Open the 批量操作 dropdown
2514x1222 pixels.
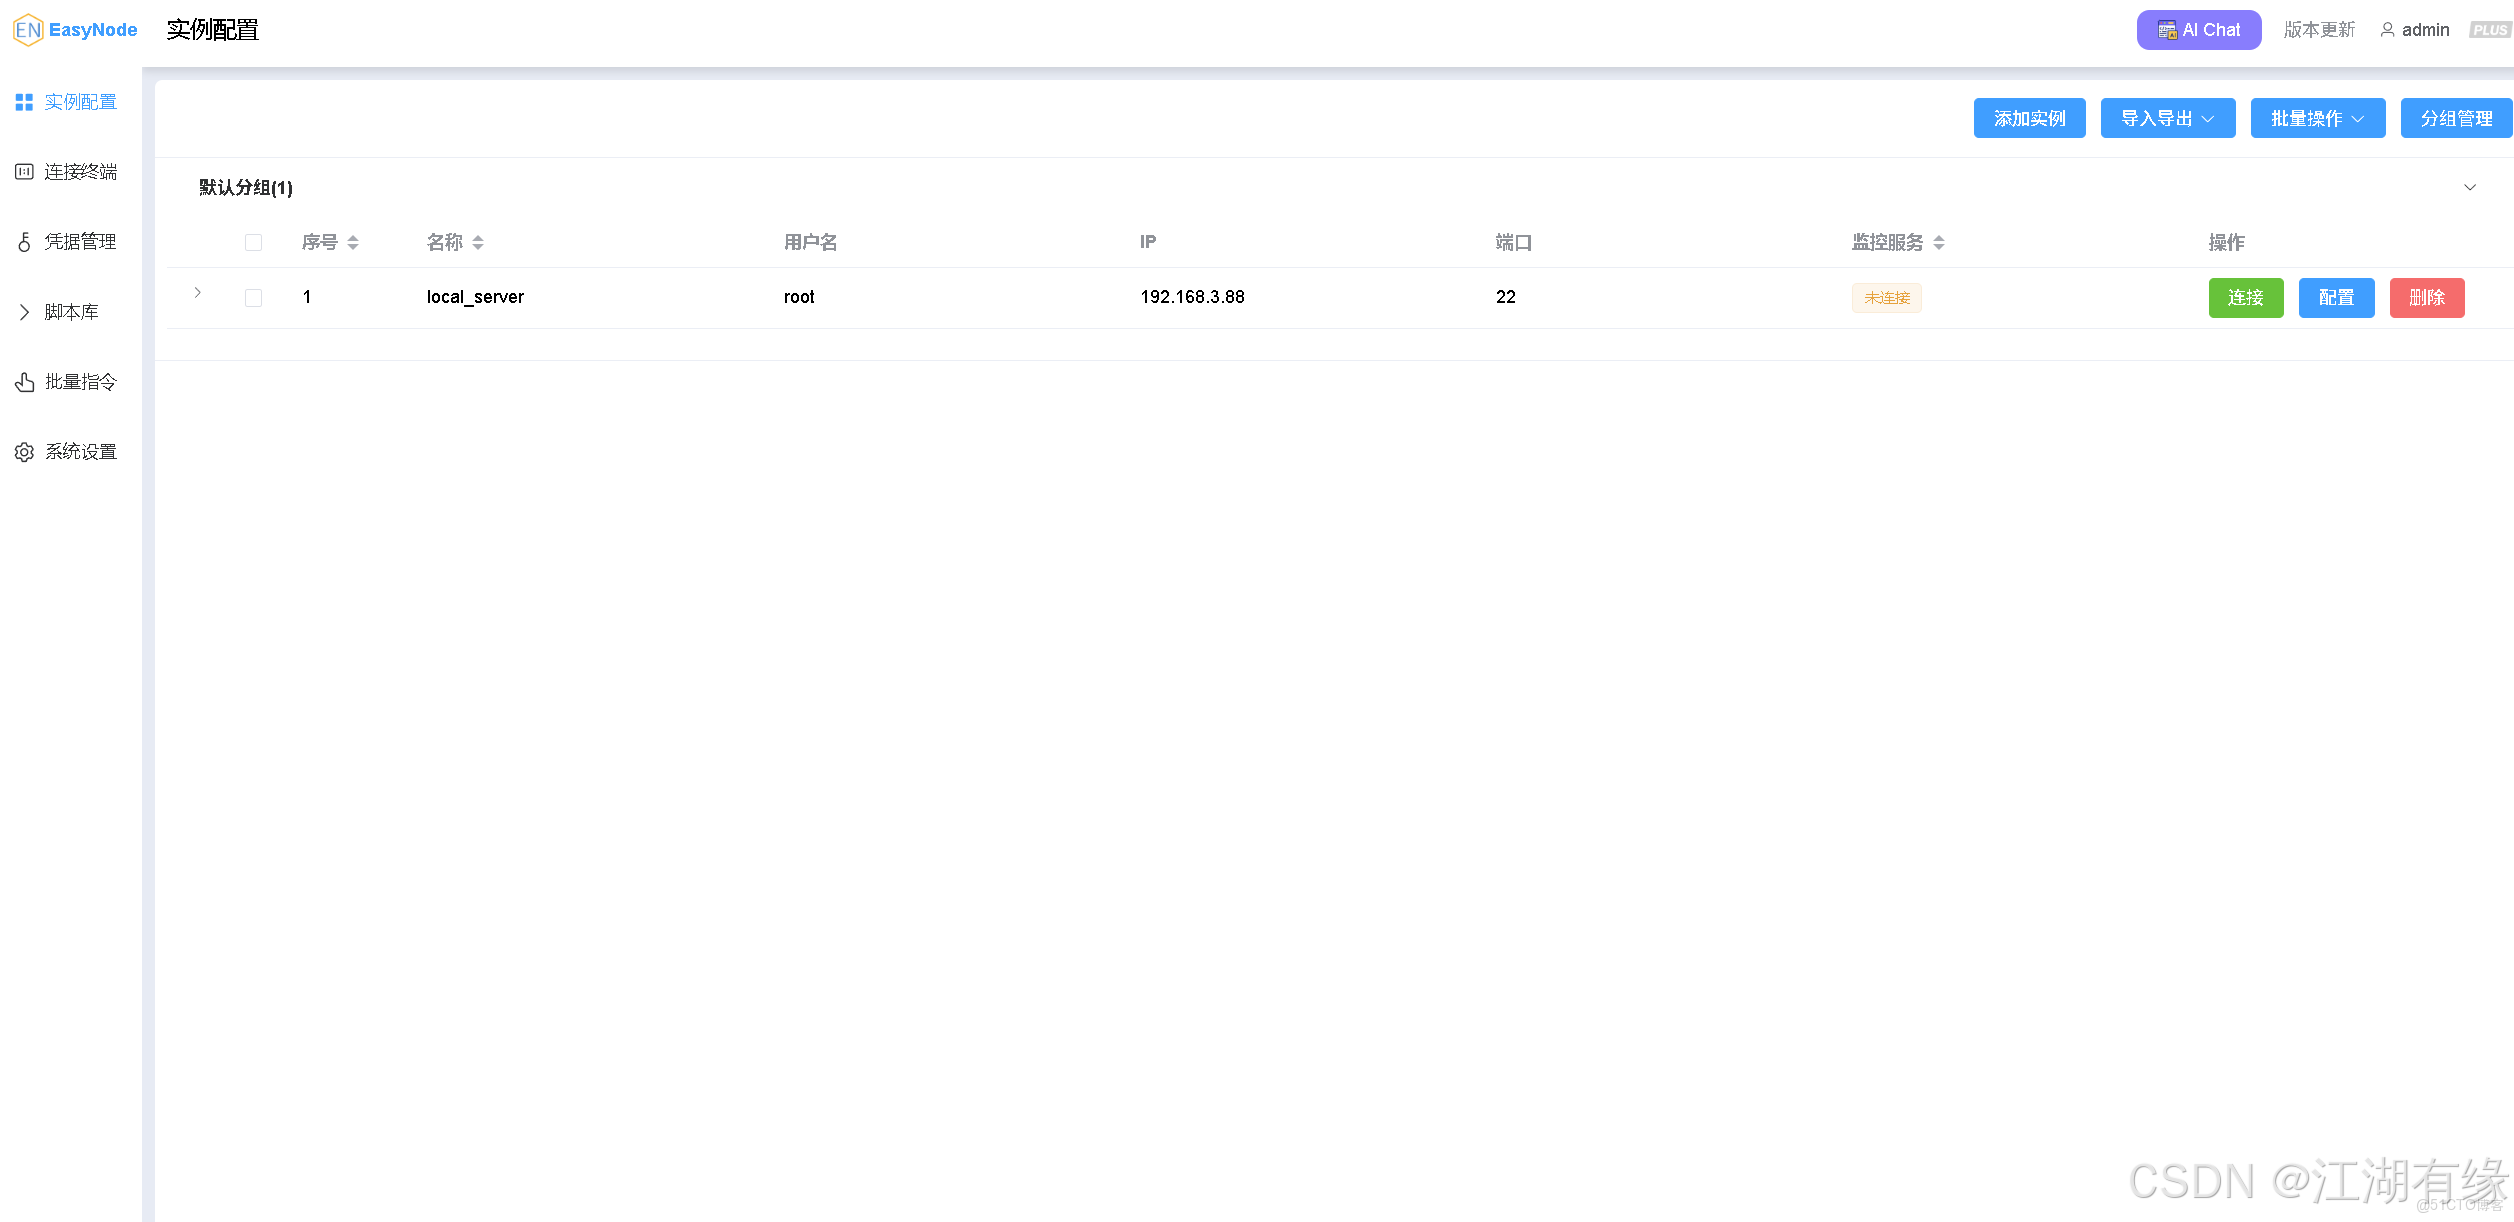(2317, 118)
